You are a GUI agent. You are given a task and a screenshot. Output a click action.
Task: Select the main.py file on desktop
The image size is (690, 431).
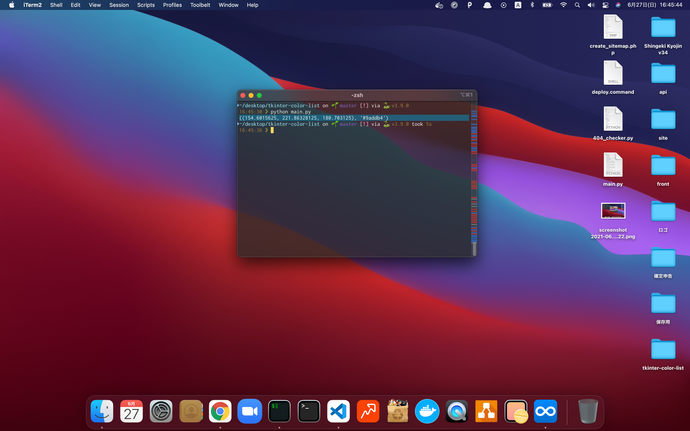point(613,169)
